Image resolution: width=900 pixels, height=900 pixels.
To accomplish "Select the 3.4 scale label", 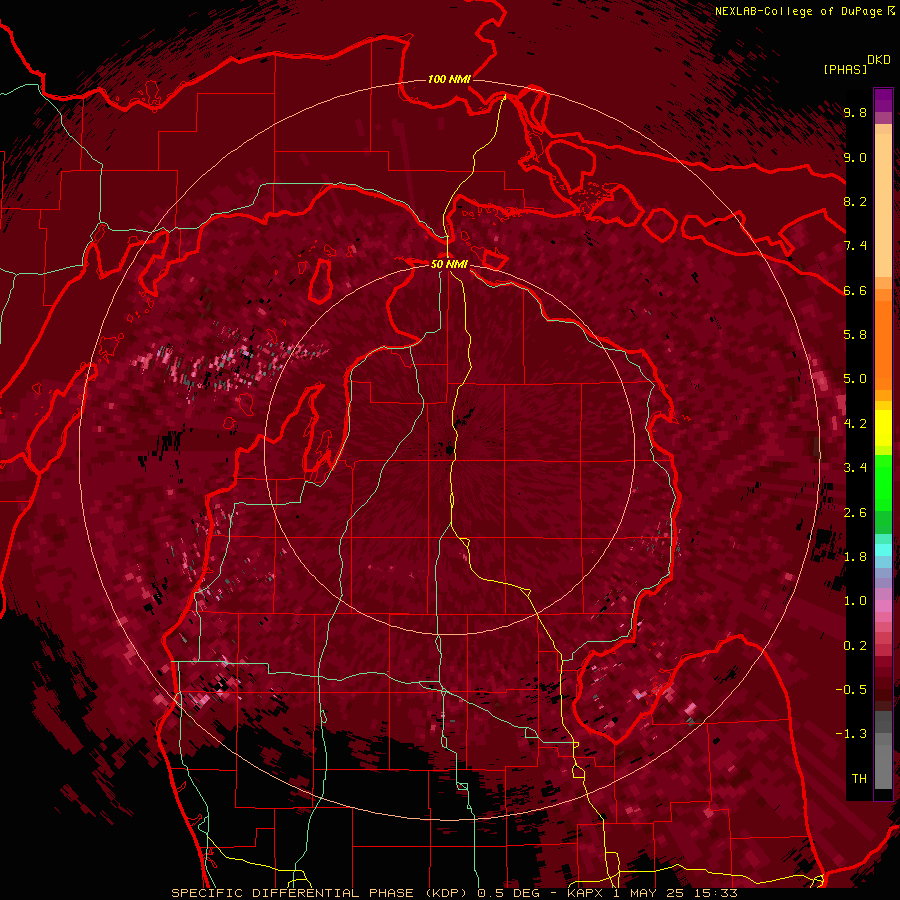I will click(855, 468).
